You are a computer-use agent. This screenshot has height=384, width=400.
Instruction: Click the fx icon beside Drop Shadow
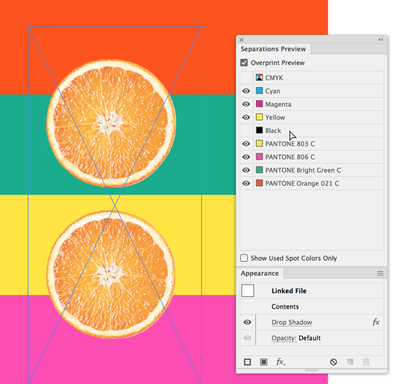tap(376, 322)
